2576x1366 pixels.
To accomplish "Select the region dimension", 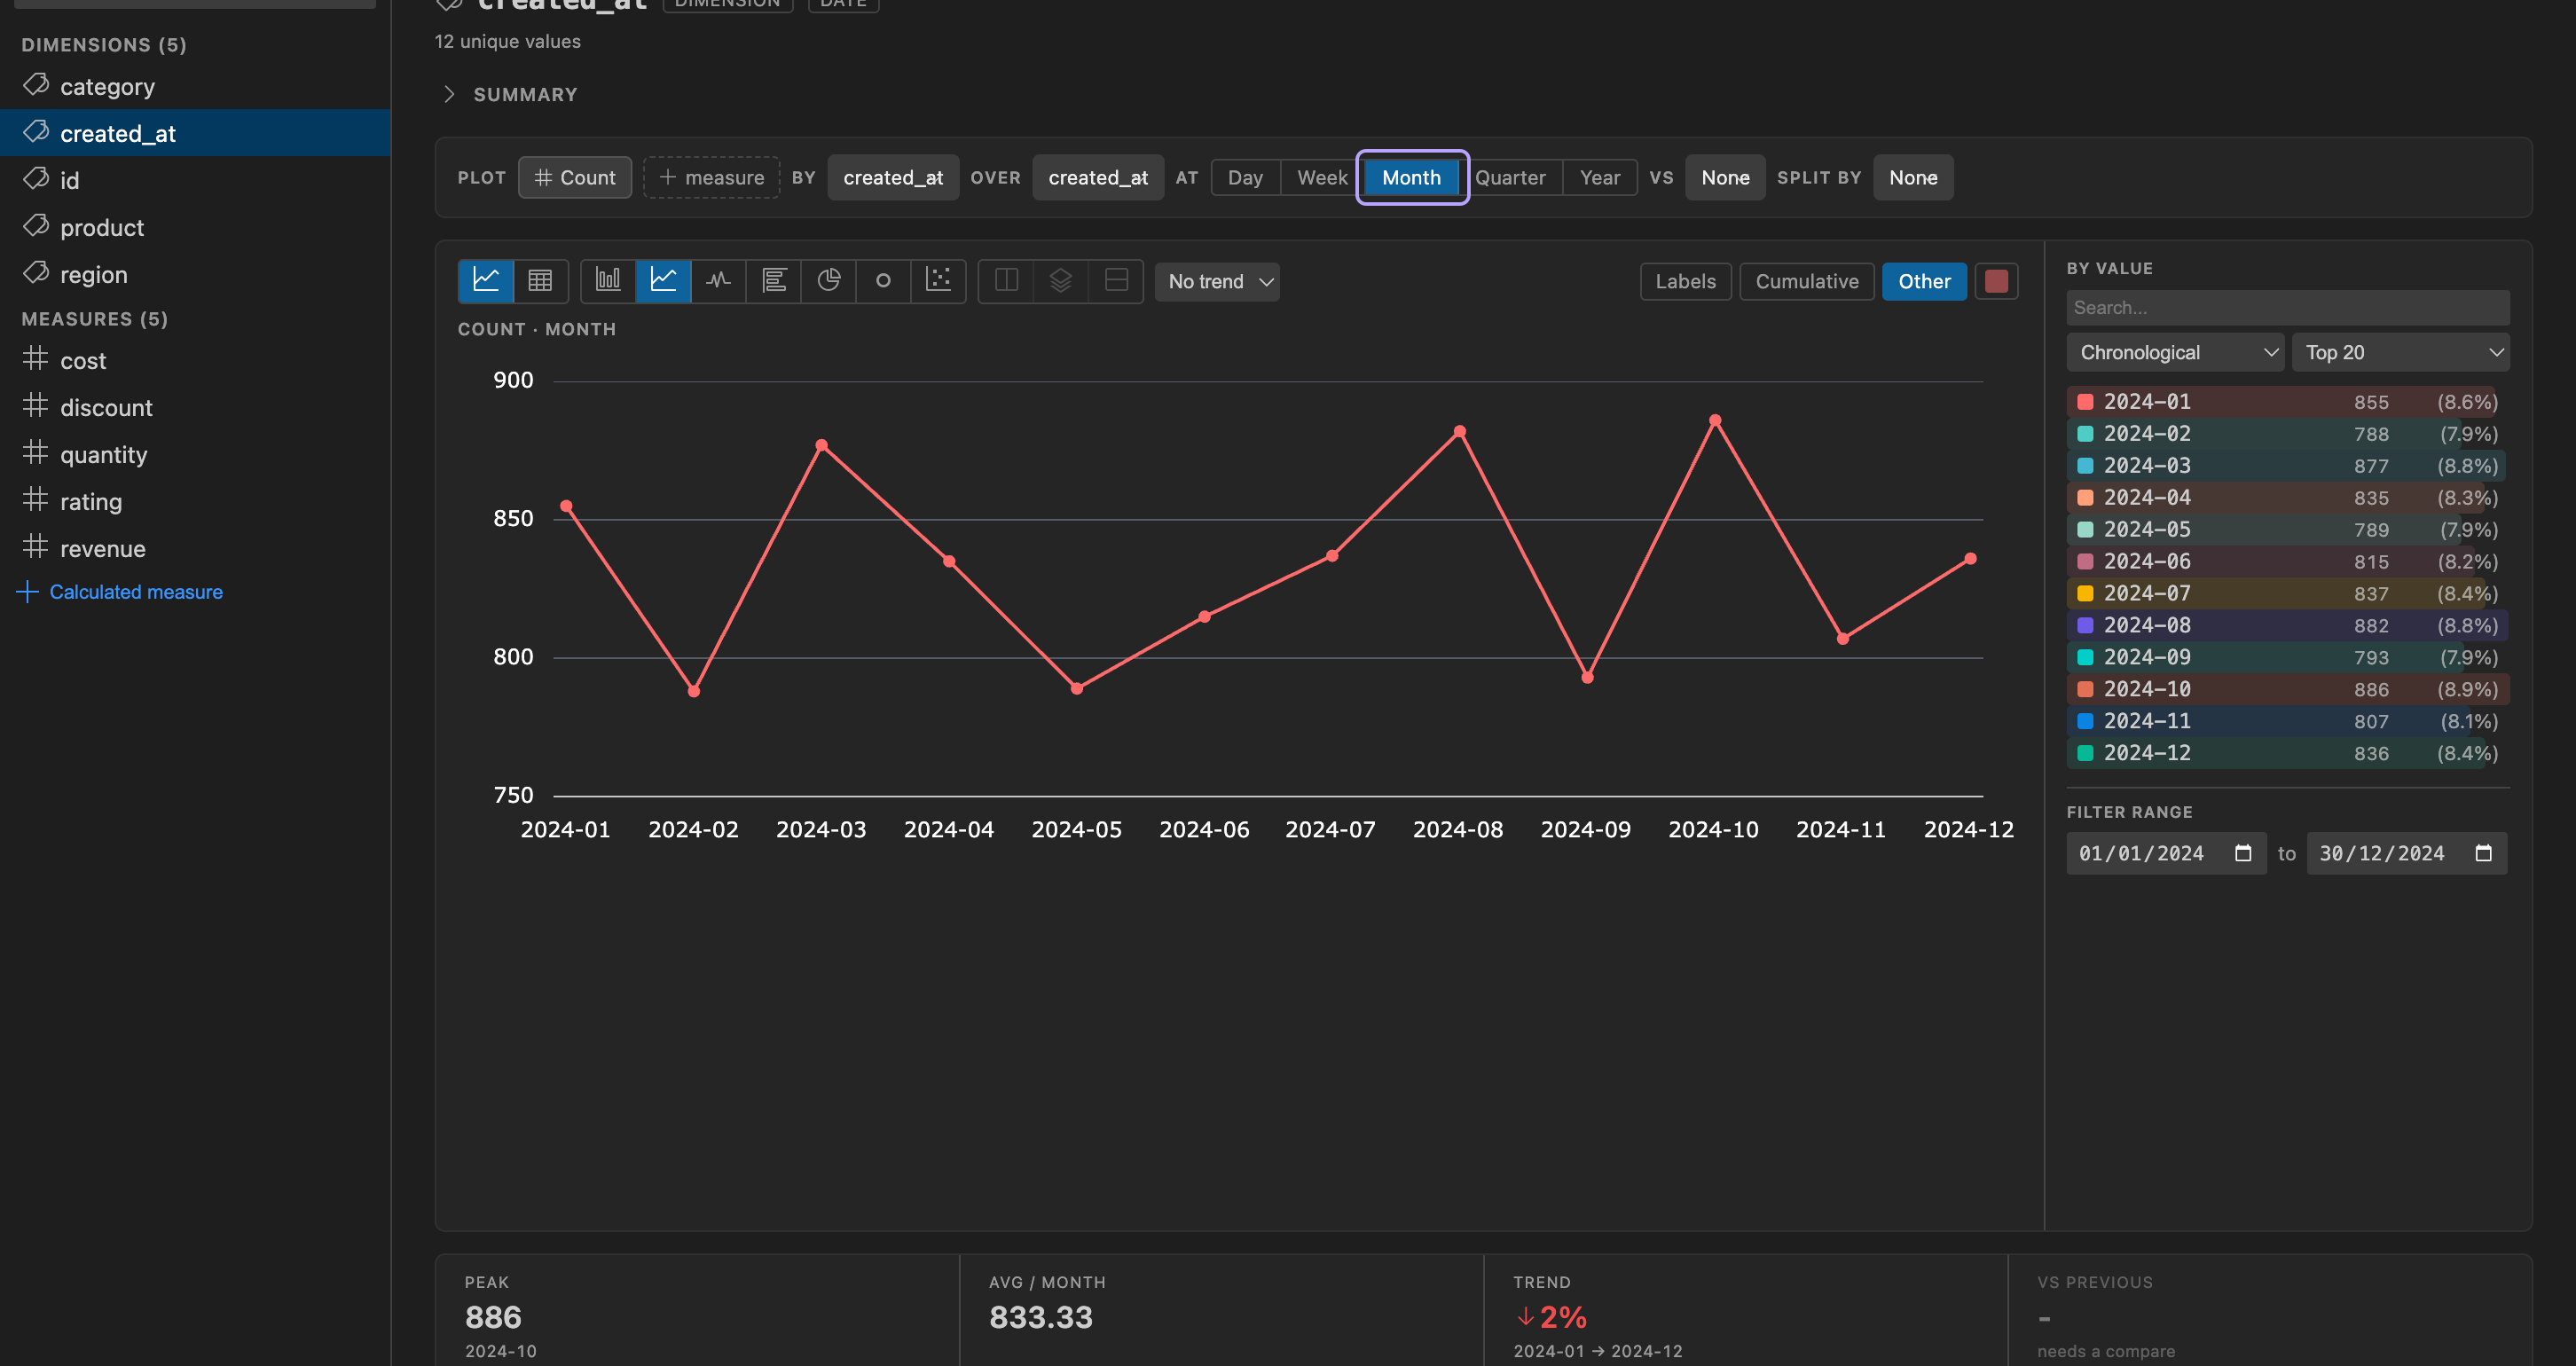I will coord(195,274).
